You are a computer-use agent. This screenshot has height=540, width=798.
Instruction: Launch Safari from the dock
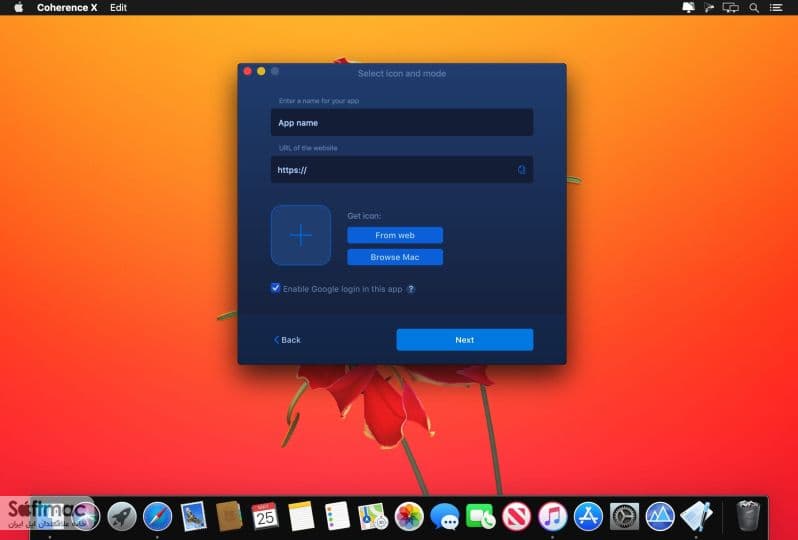[157, 516]
